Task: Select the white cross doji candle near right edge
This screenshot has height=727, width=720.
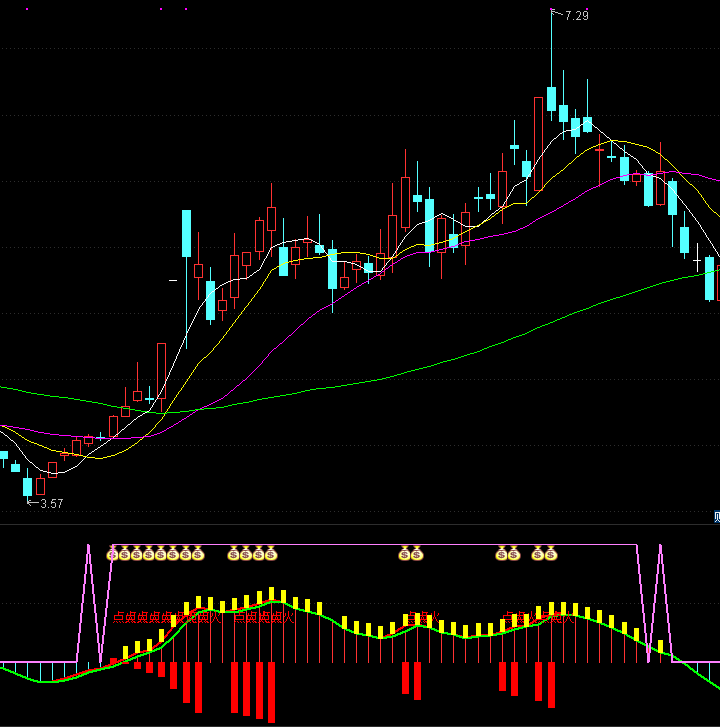Action: pyautogui.click(x=697, y=261)
